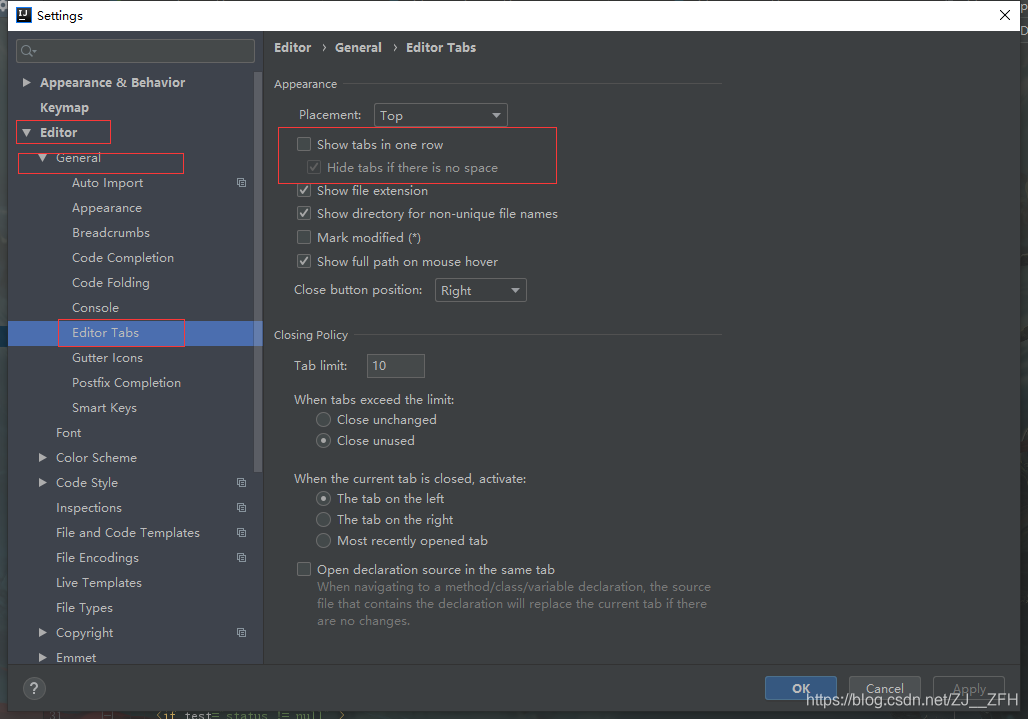Click the settings search field
This screenshot has width=1028, height=719.
pos(136,51)
